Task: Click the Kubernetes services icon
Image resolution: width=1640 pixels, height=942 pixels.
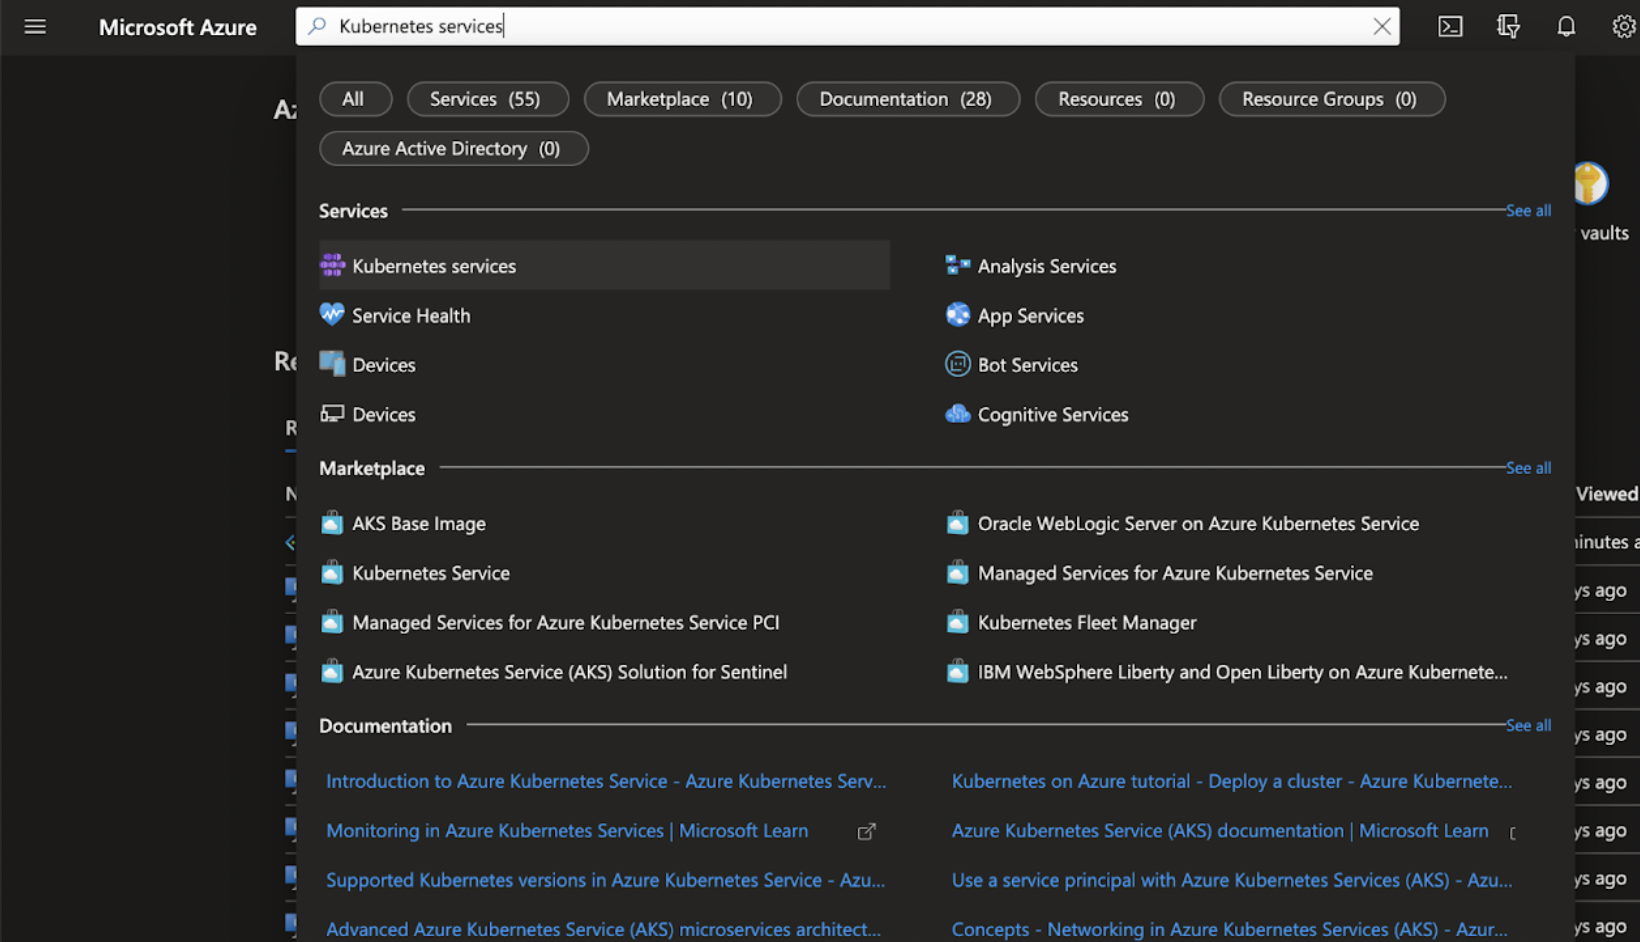Action: point(332,265)
